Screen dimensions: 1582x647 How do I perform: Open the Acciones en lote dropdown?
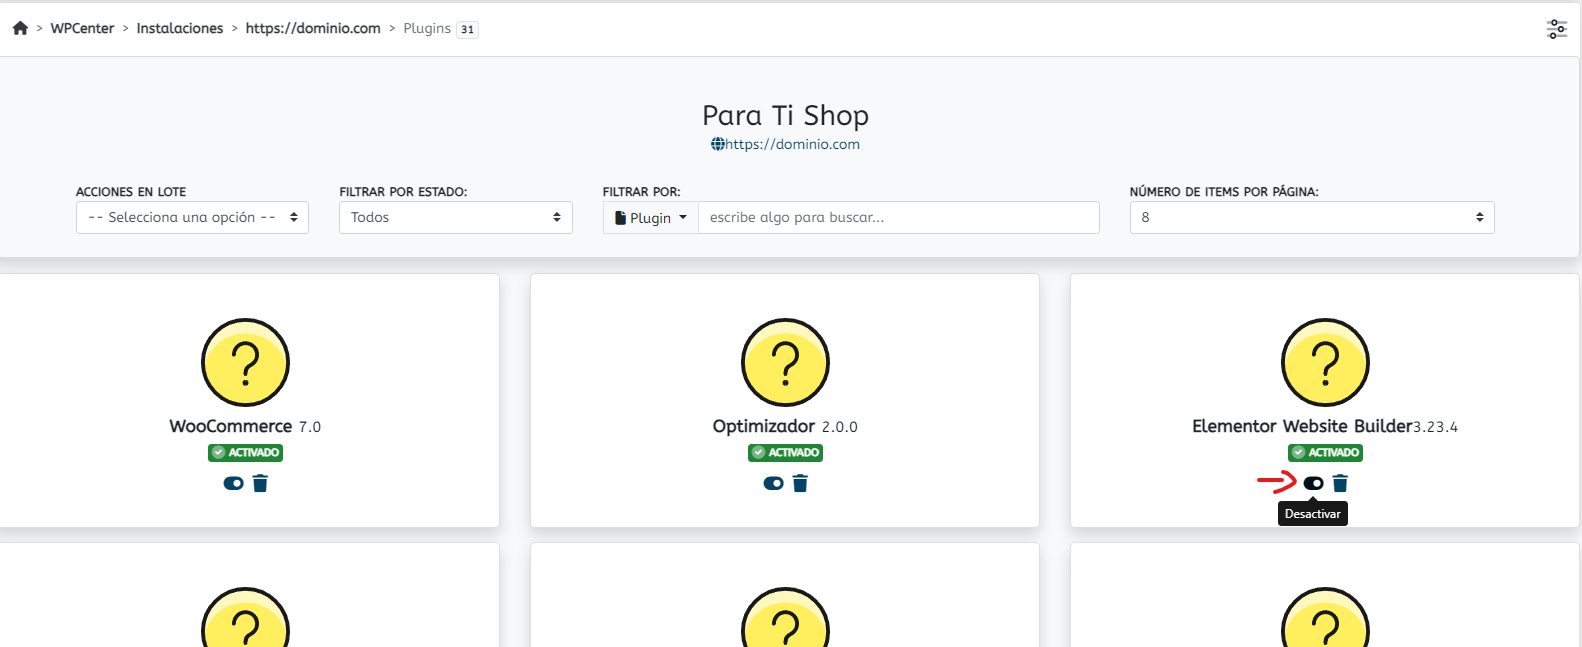pos(192,217)
